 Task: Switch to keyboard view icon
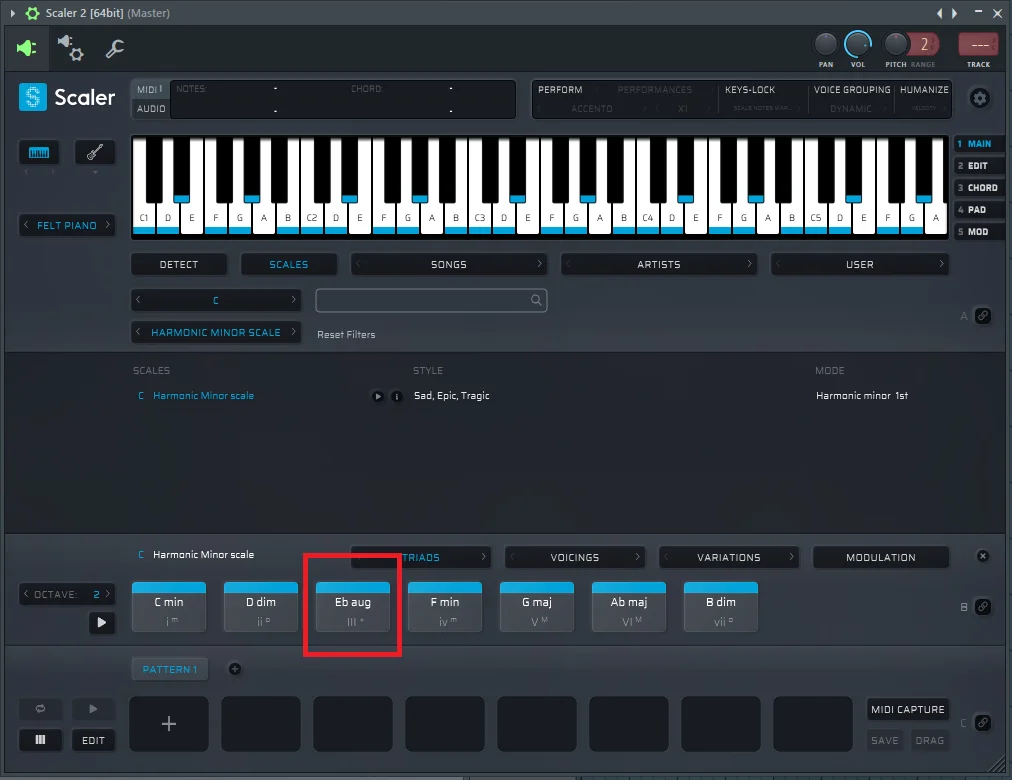pyautogui.click(x=39, y=152)
